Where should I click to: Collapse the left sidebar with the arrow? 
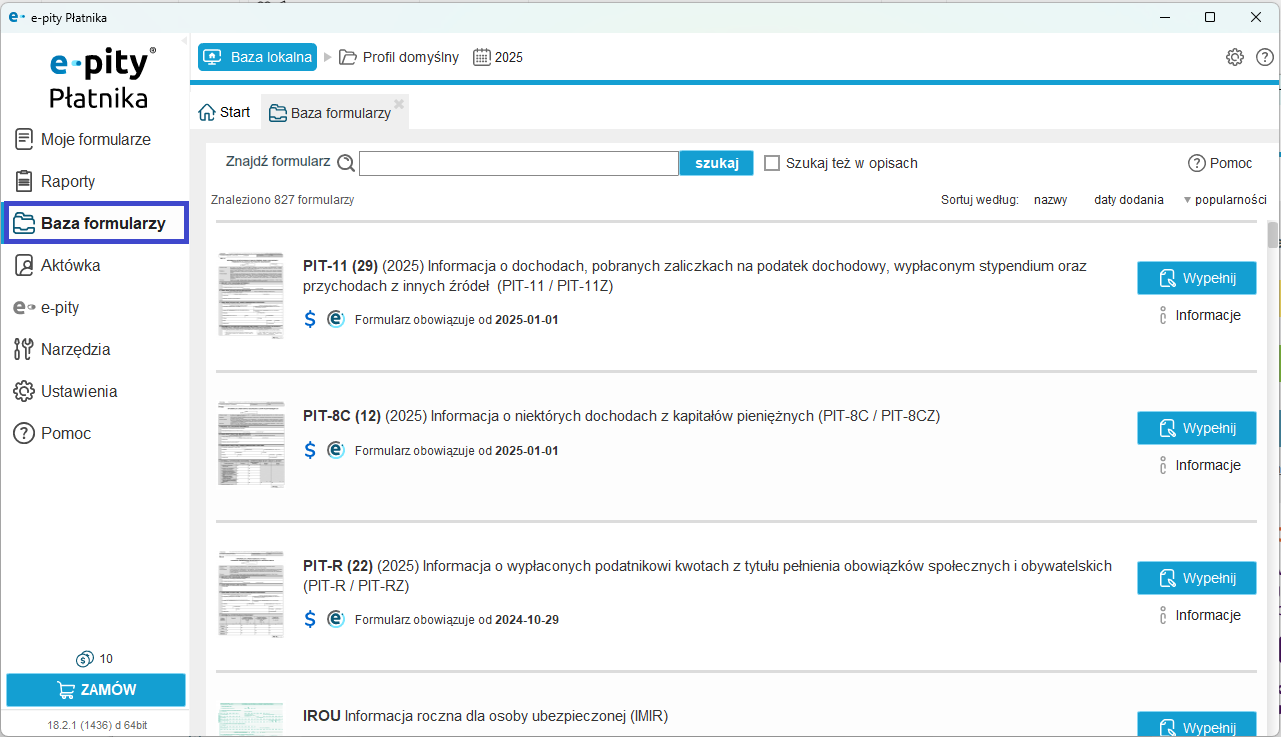tap(184, 41)
